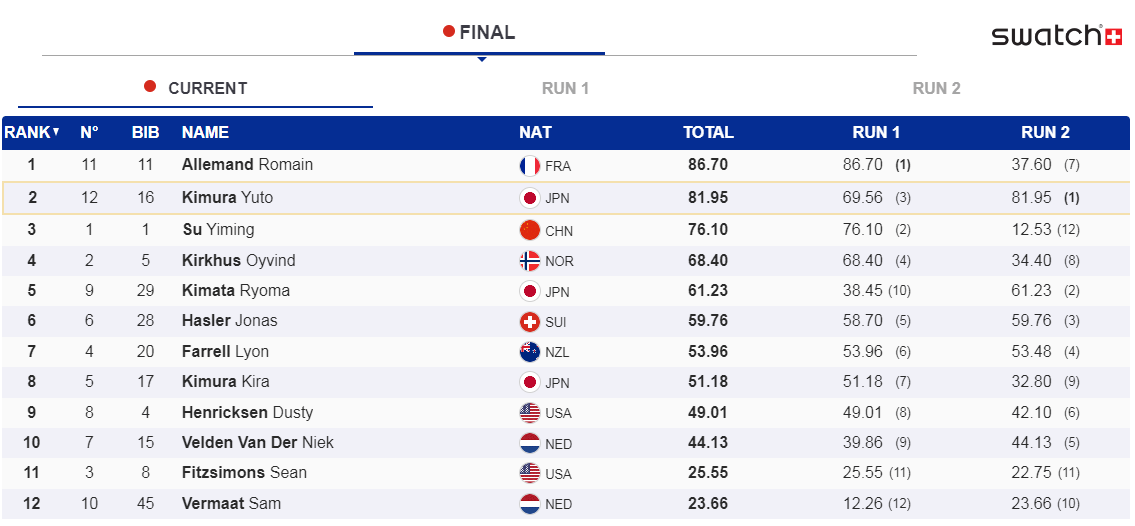Open athlete Allemand Romain's name link
This screenshot has height=526, width=1135.
247,165
